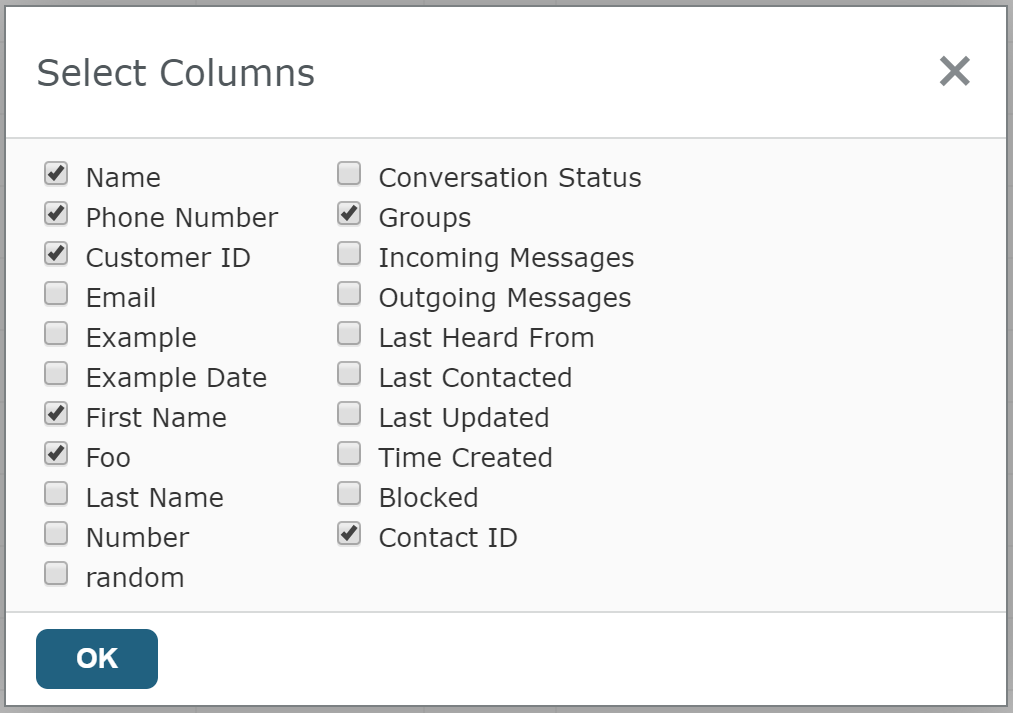Click the Last Name label

click(154, 498)
